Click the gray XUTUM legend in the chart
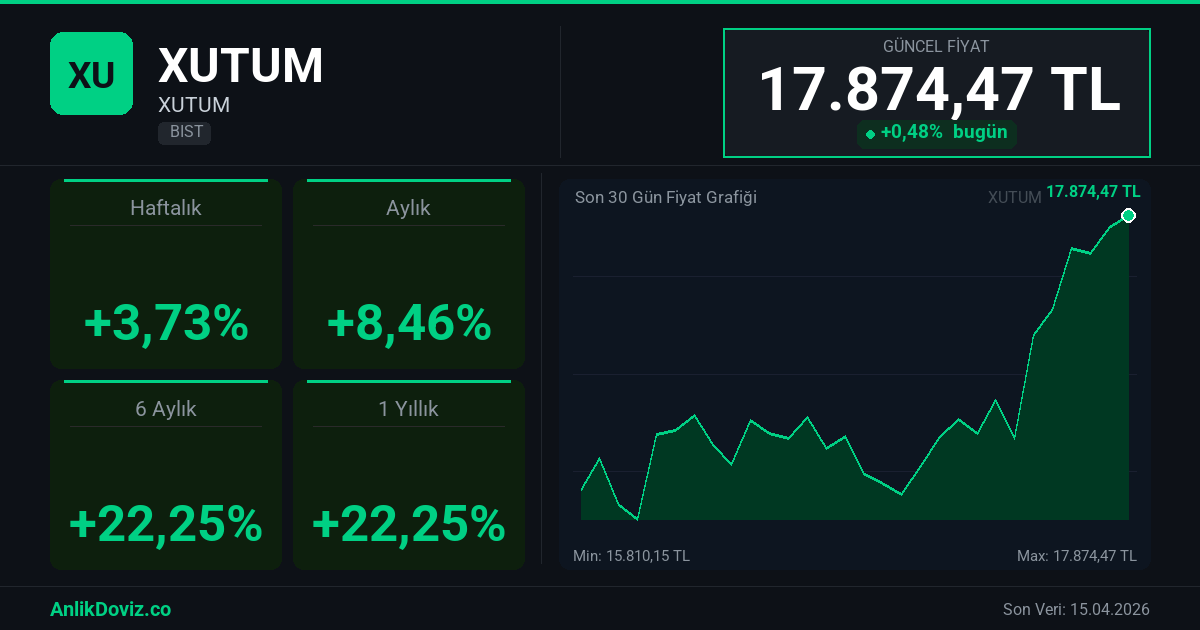Image resolution: width=1200 pixels, height=630 pixels. 1014,197
